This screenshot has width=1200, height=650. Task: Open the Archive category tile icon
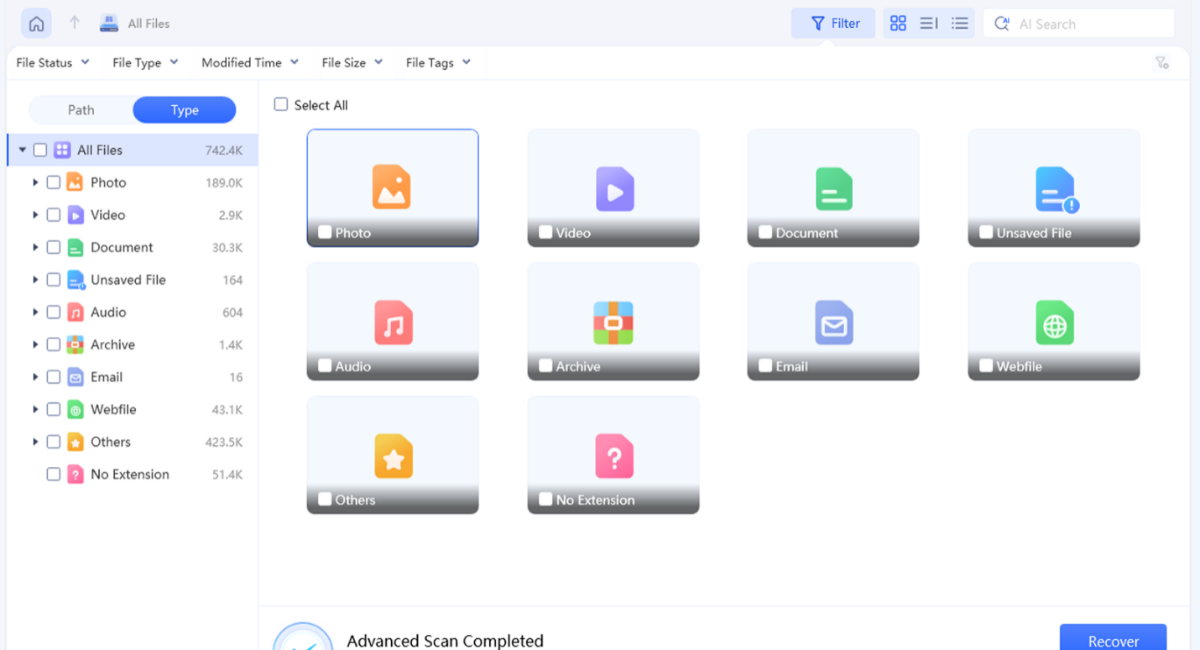[613, 322]
